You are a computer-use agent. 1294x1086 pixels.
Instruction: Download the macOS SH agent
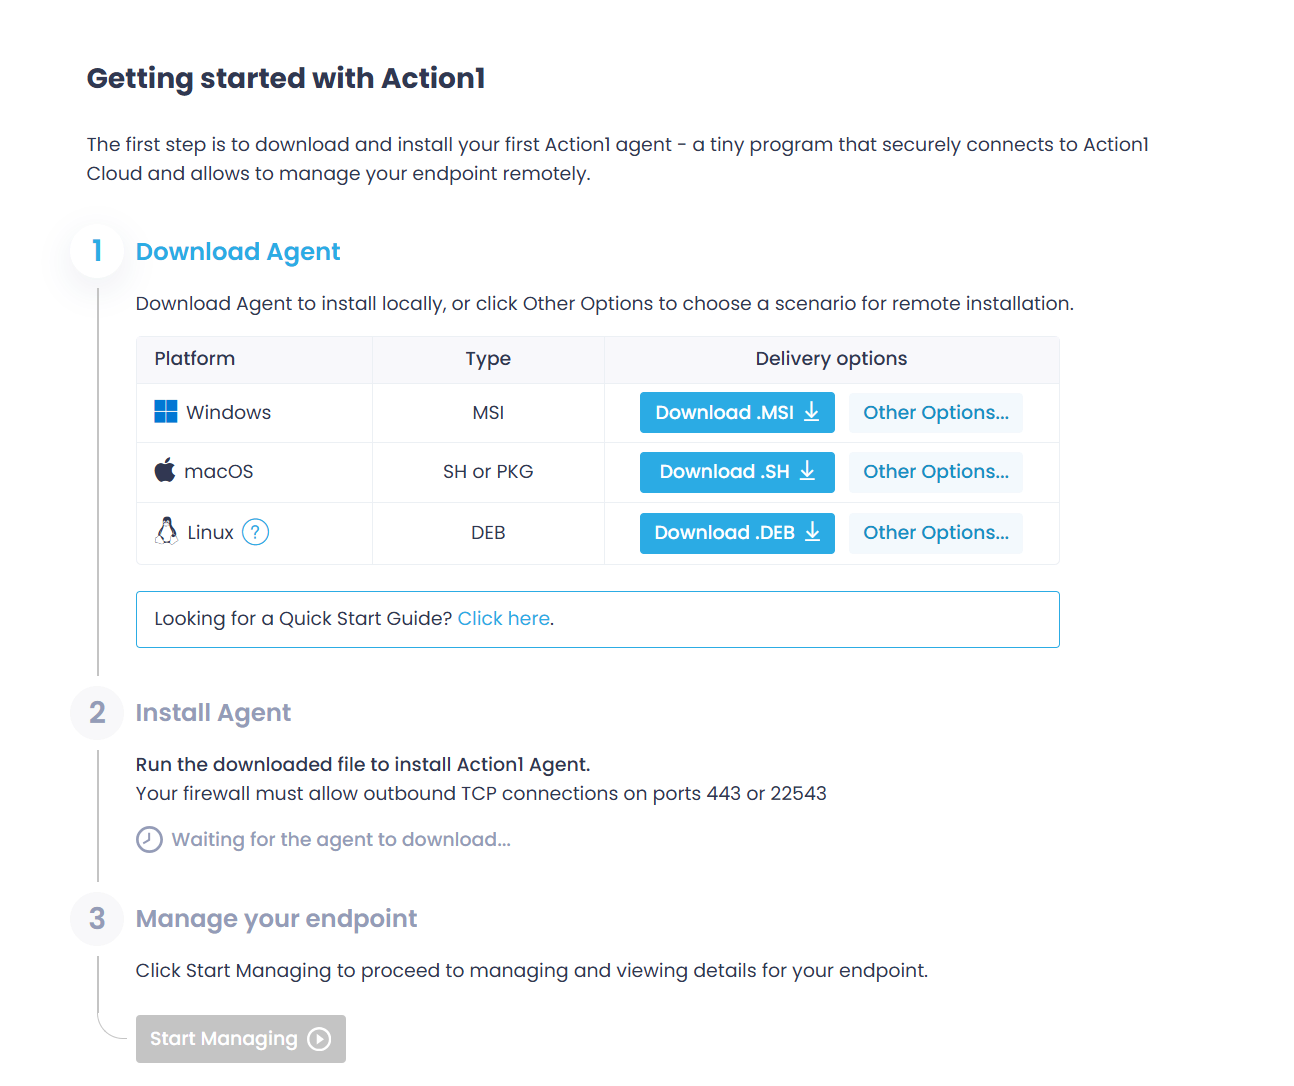click(x=737, y=472)
